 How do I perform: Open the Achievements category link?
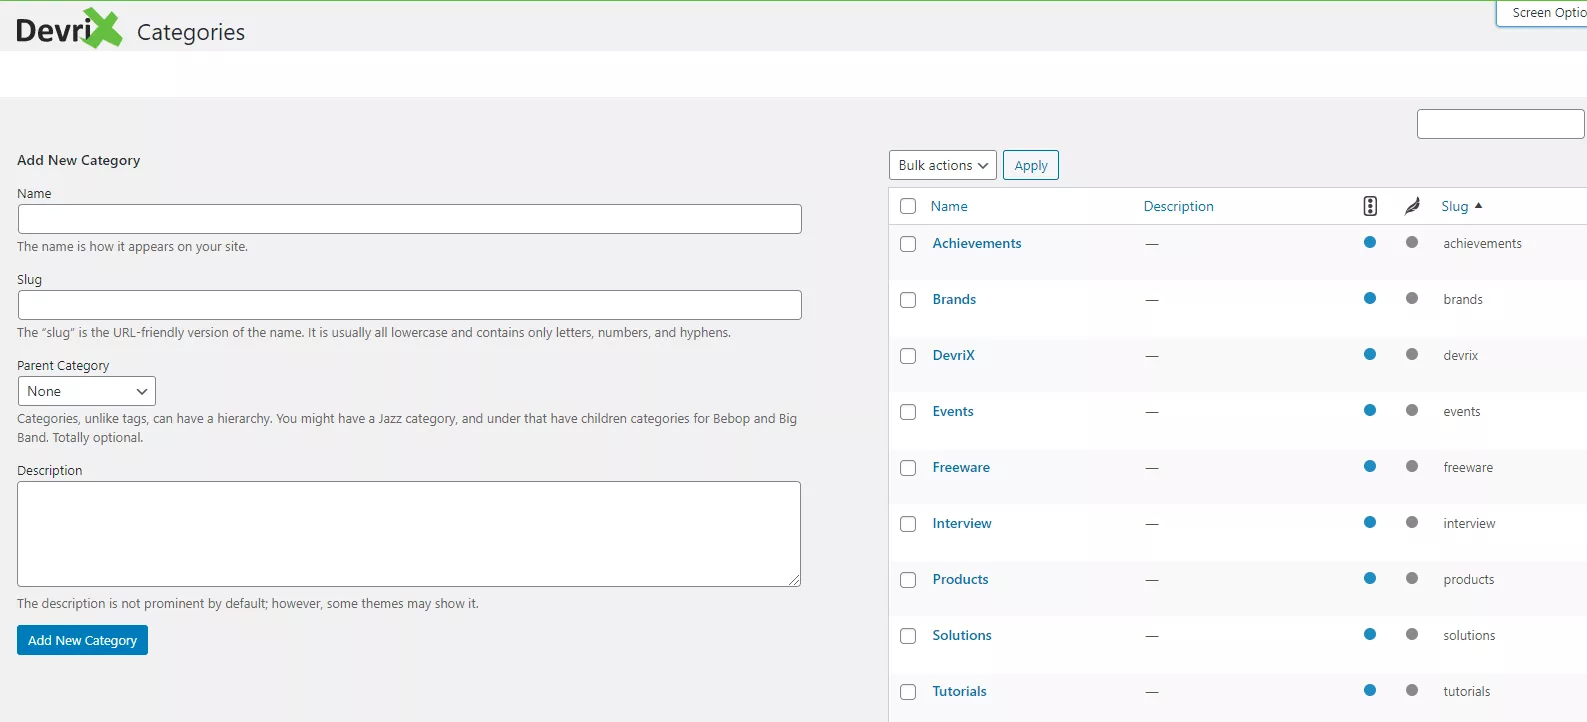tap(977, 243)
